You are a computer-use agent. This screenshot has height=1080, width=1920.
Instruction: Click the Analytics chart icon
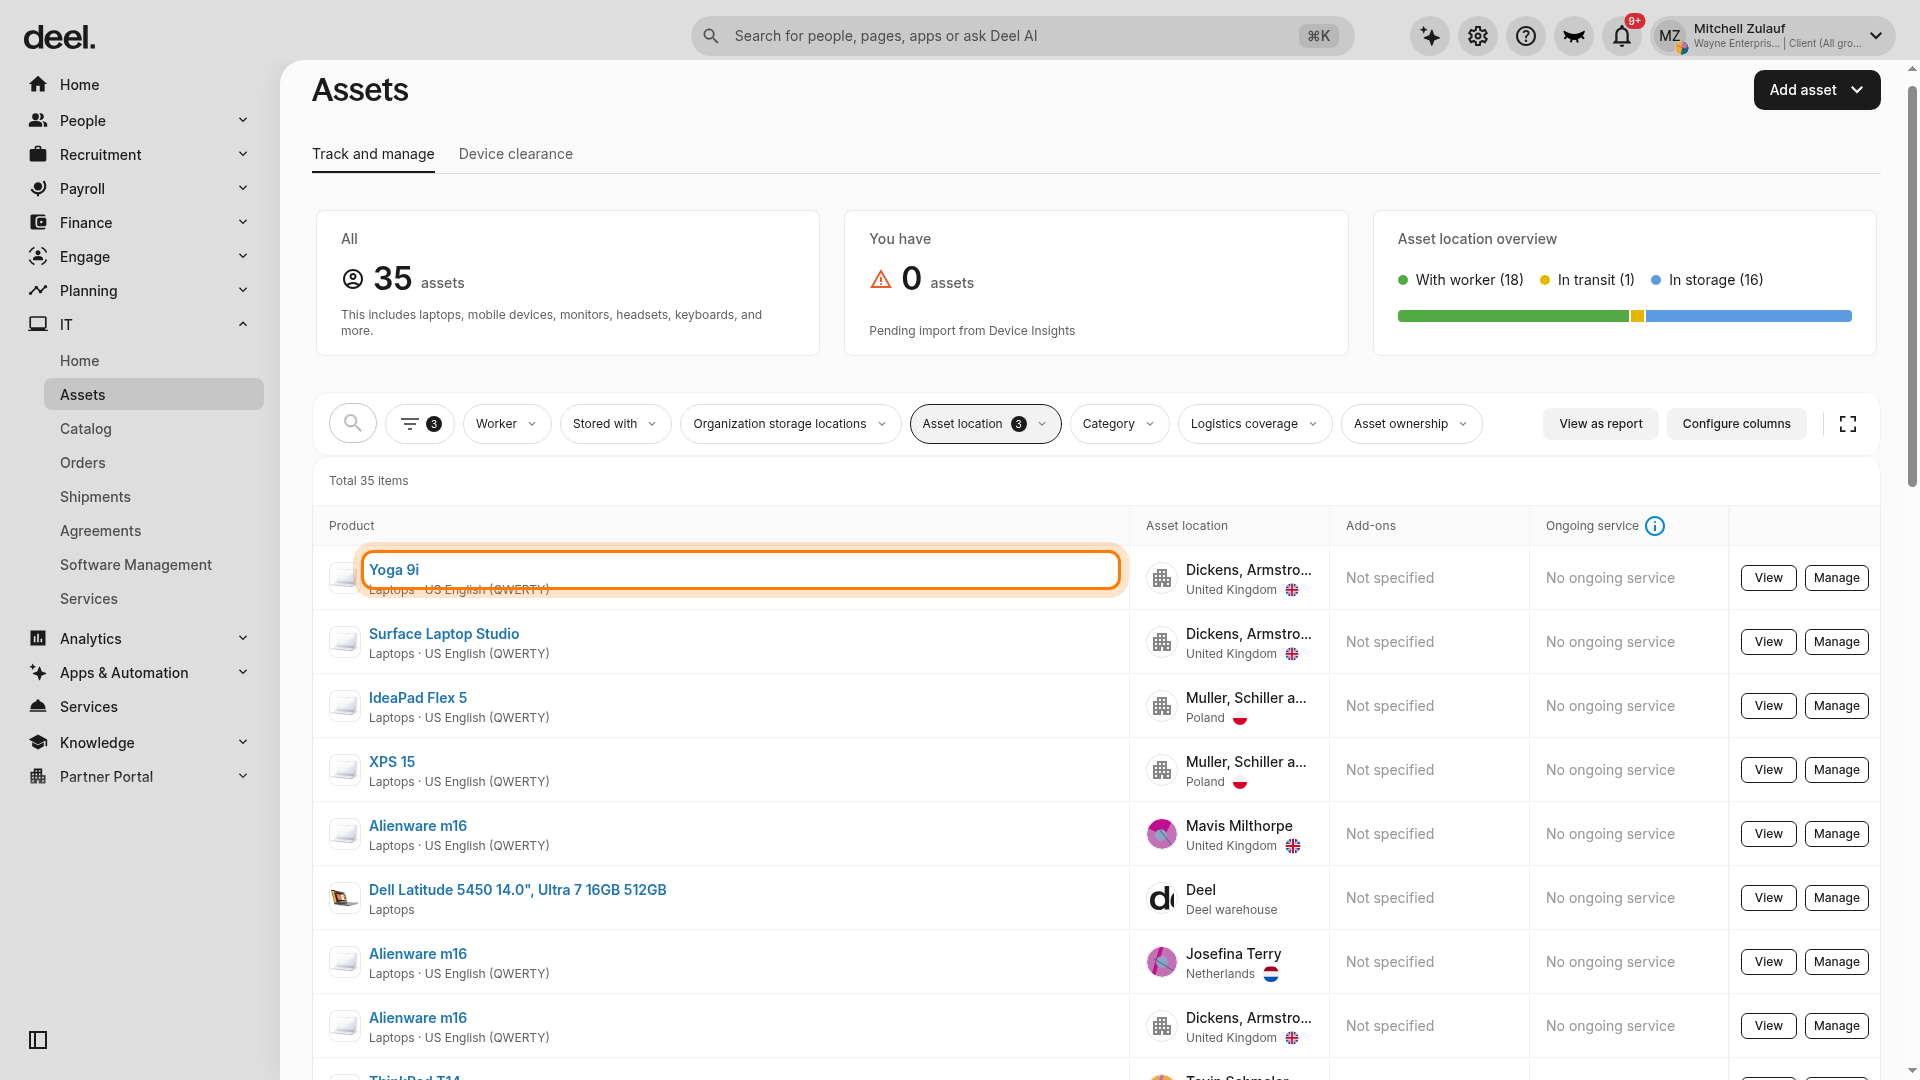pos(38,639)
